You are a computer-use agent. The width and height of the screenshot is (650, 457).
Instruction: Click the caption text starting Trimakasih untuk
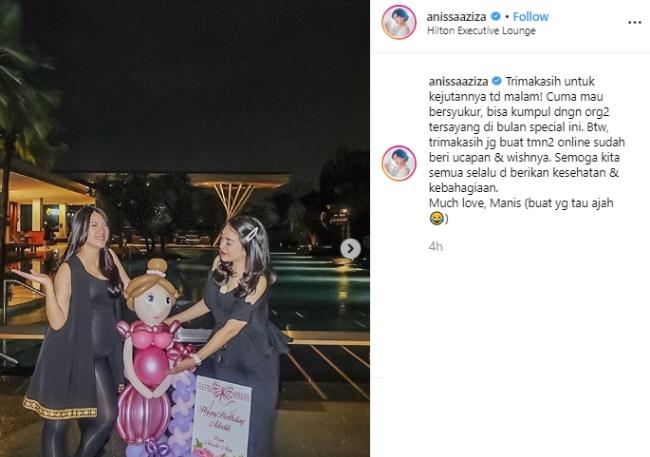tap(526, 134)
